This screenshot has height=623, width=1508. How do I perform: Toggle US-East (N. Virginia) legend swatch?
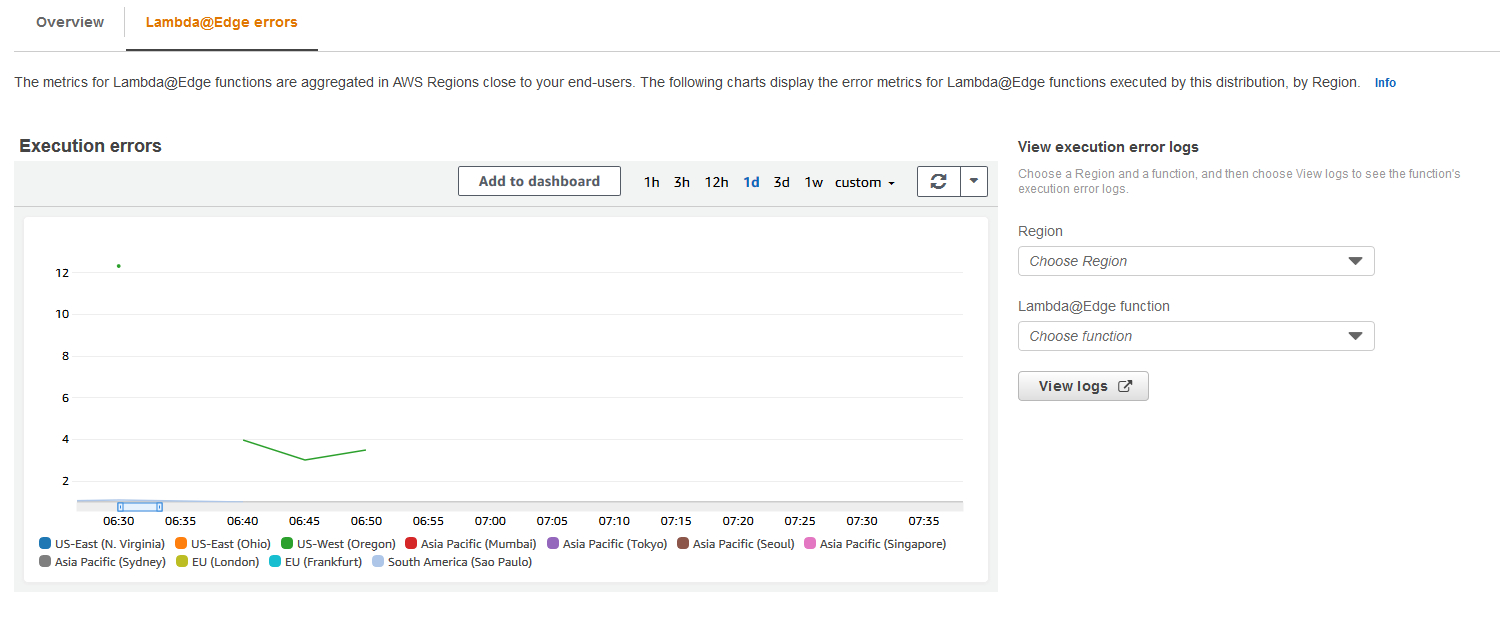click(x=45, y=543)
